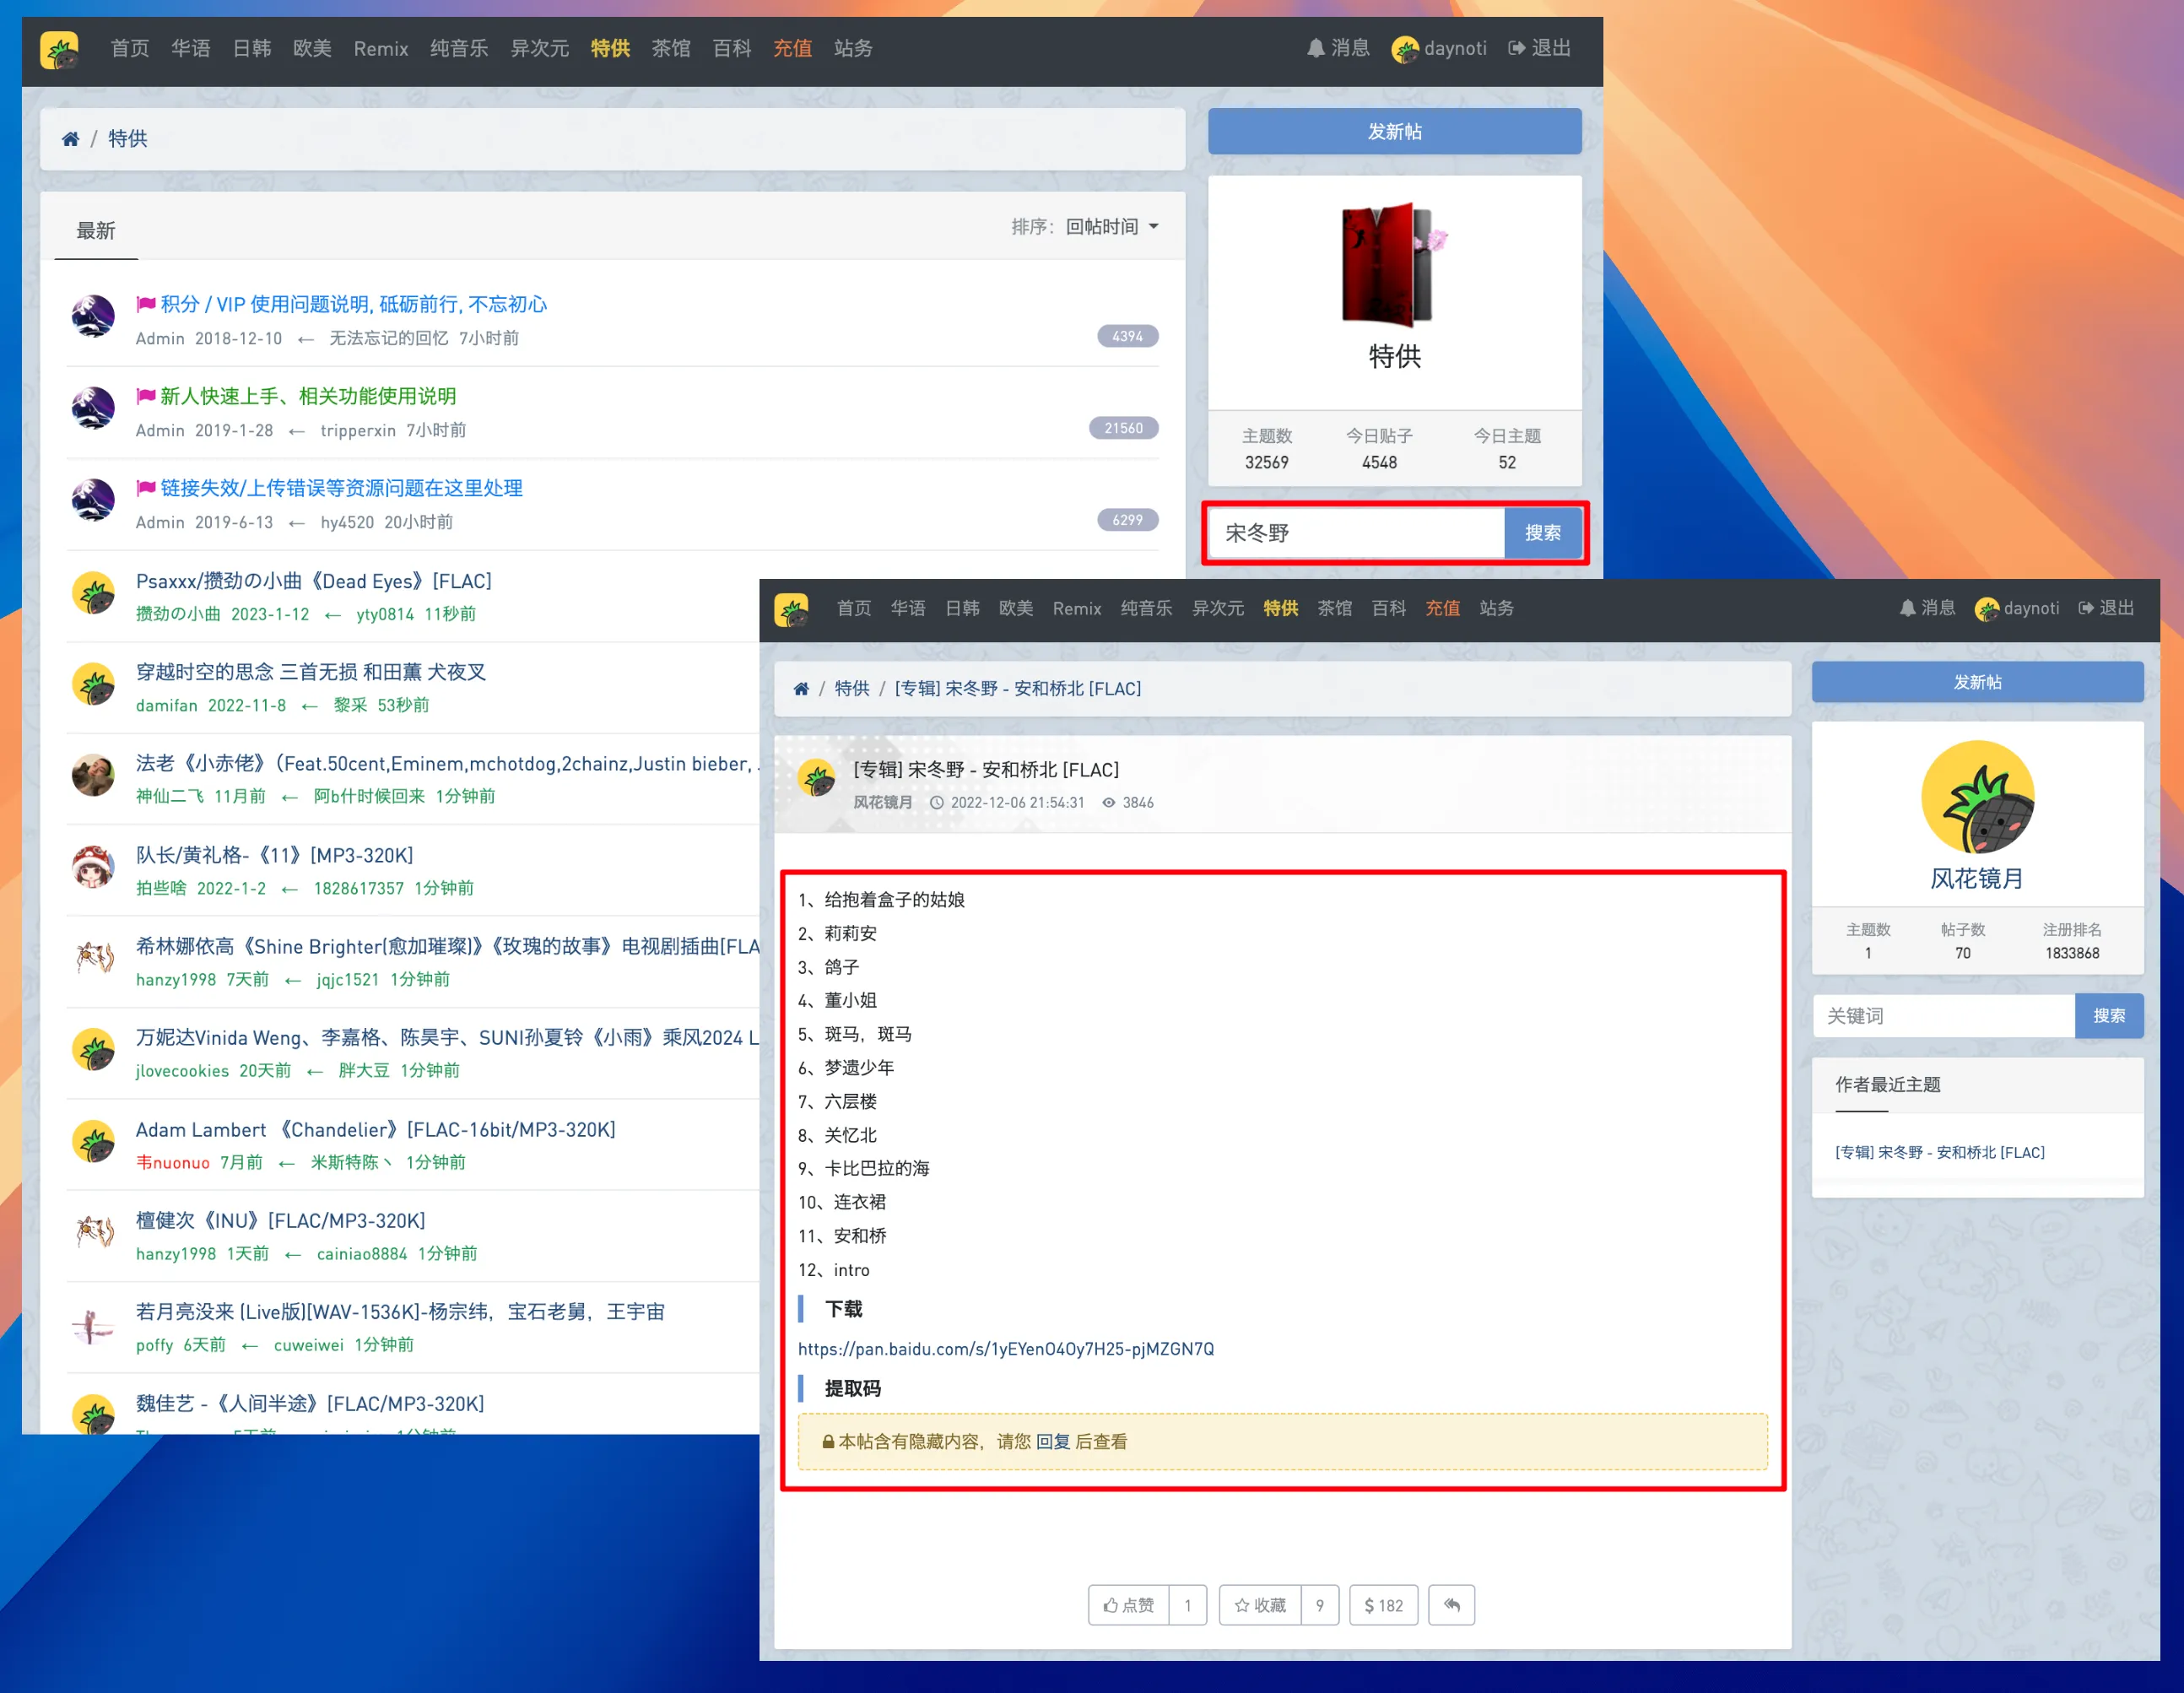Click favorite count 9 beside 收藏

[1319, 1605]
